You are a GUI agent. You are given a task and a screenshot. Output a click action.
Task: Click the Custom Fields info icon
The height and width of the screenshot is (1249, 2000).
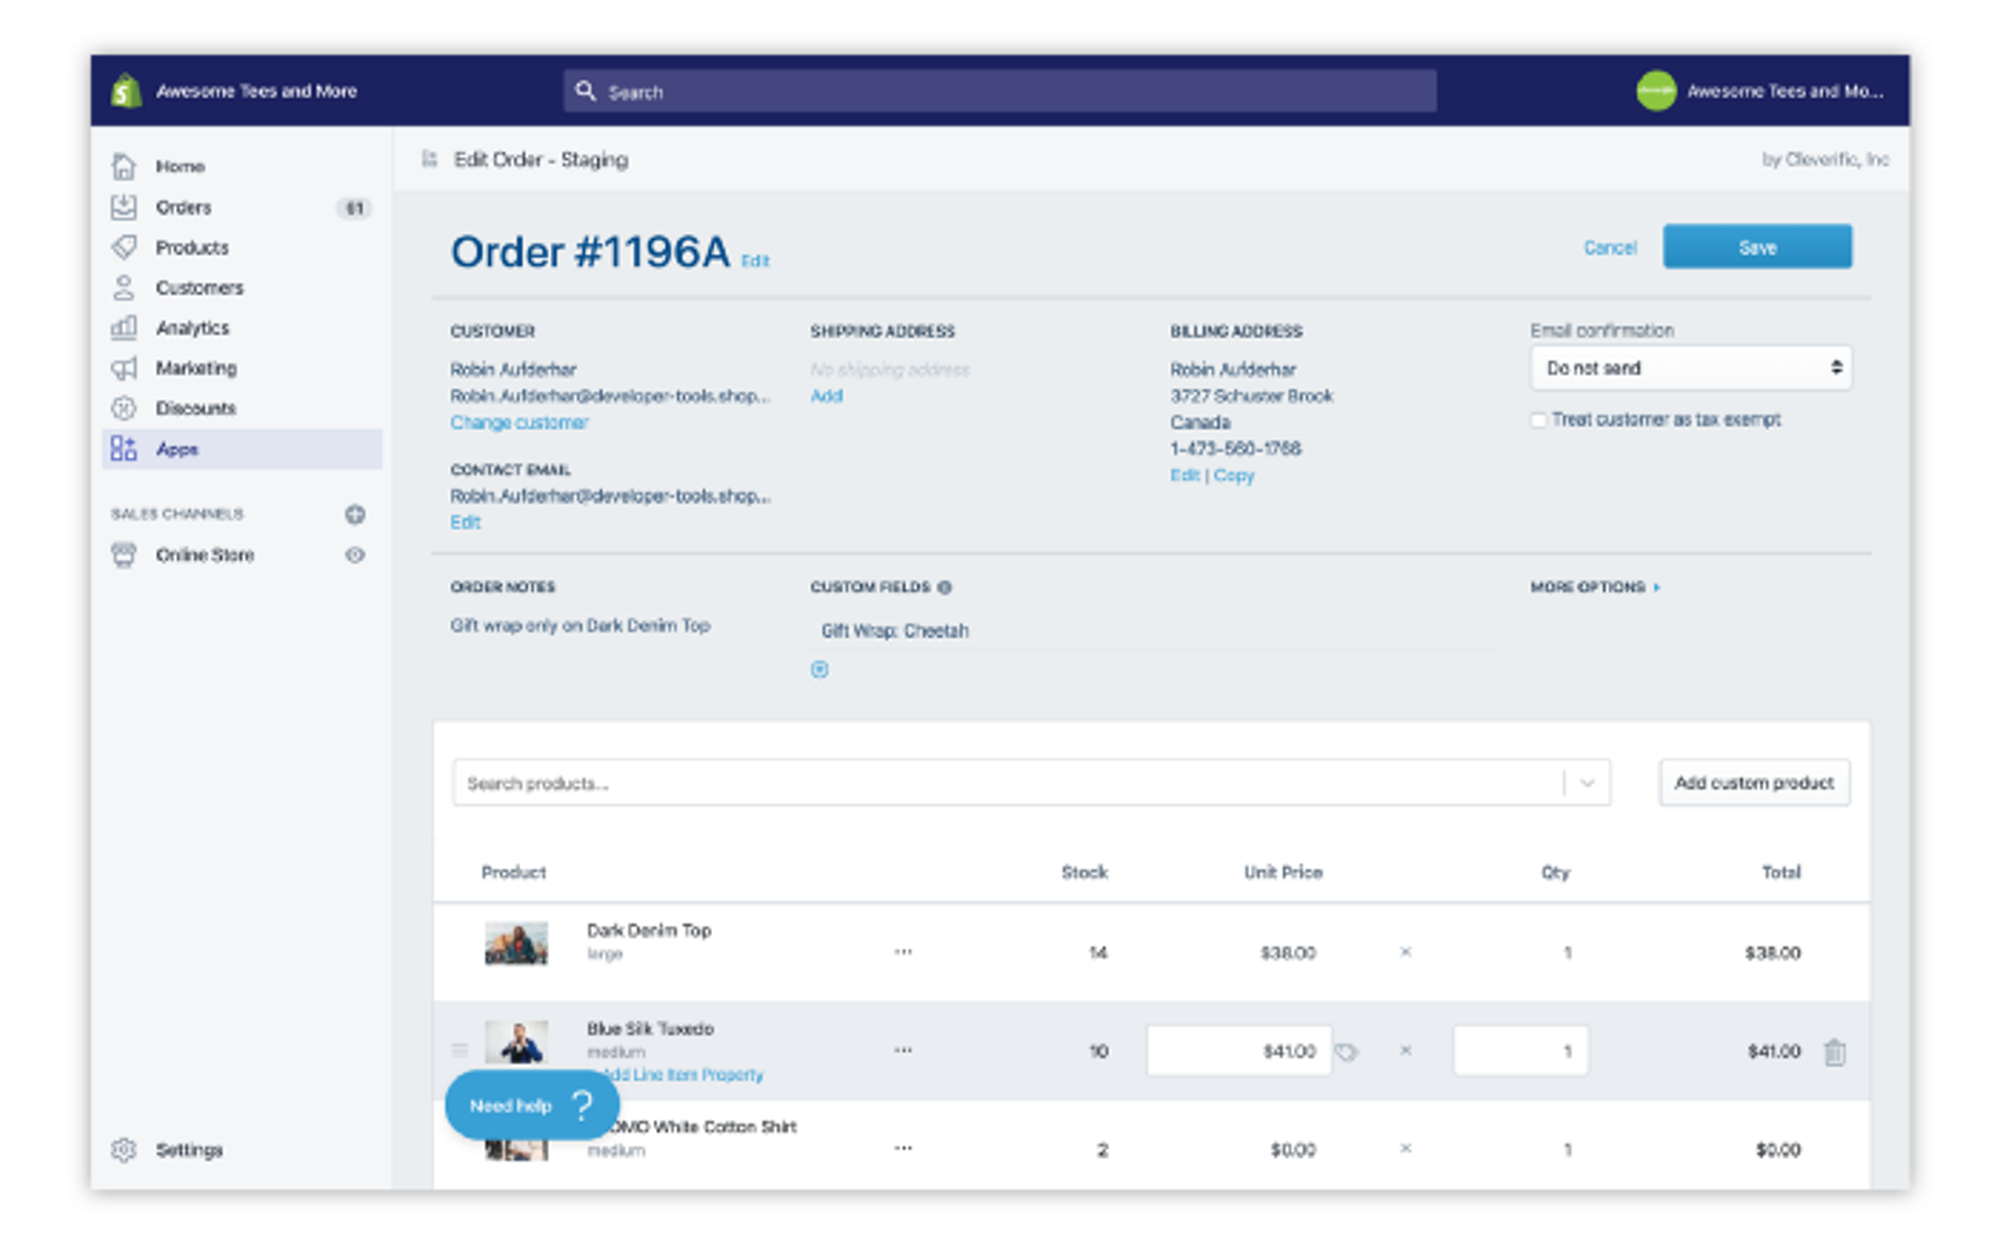[x=945, y=587]
